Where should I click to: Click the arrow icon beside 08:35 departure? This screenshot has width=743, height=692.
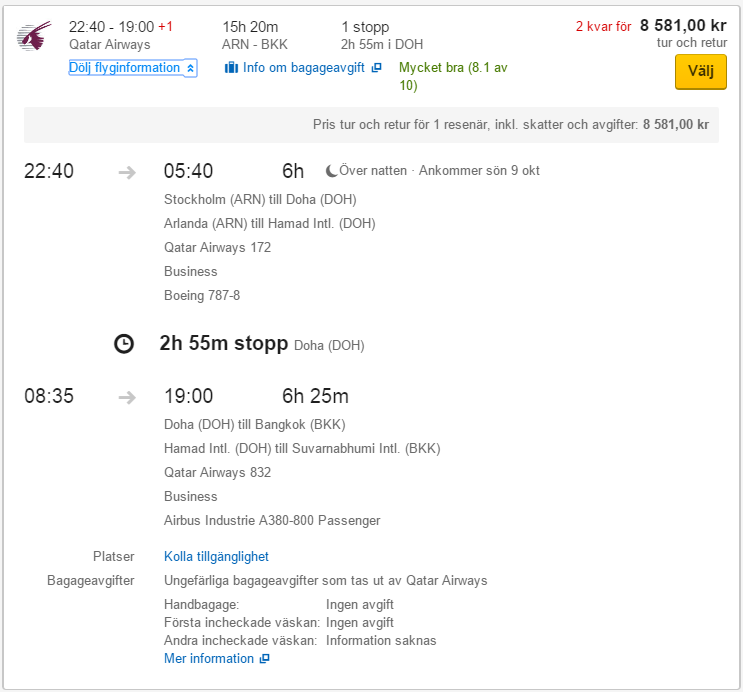(x=127, y=397)
